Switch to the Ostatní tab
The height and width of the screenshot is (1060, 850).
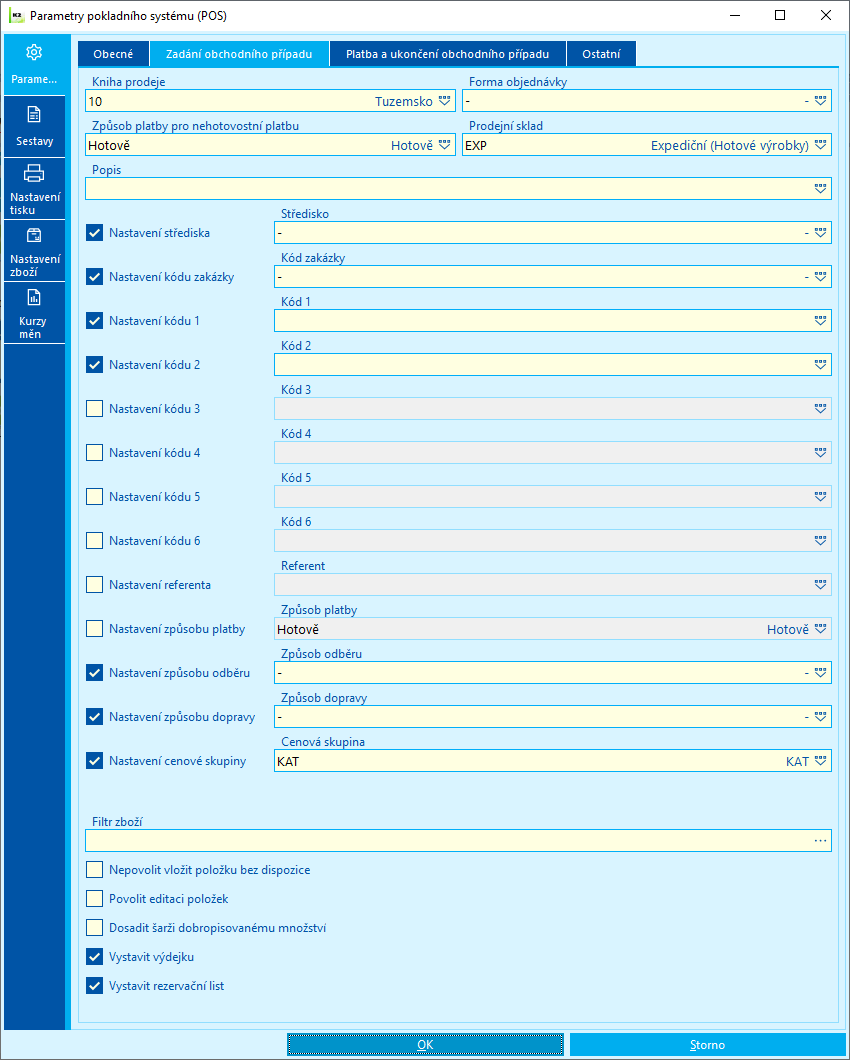coord(601,54)
